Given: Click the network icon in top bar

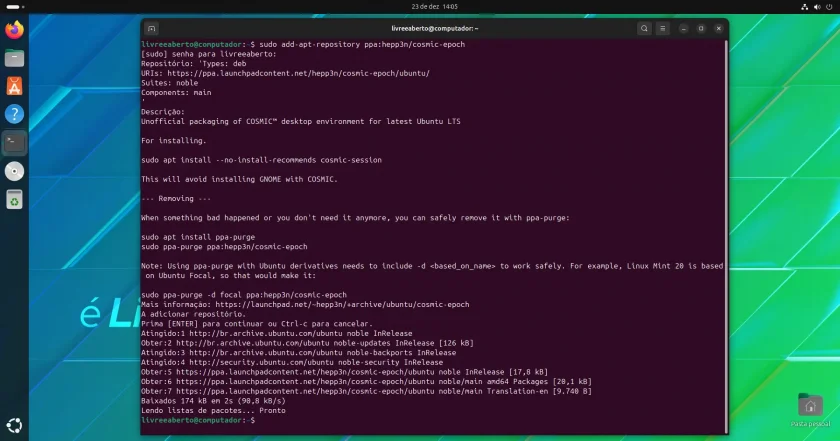Looking at the screenshot, I should point(805,6).
